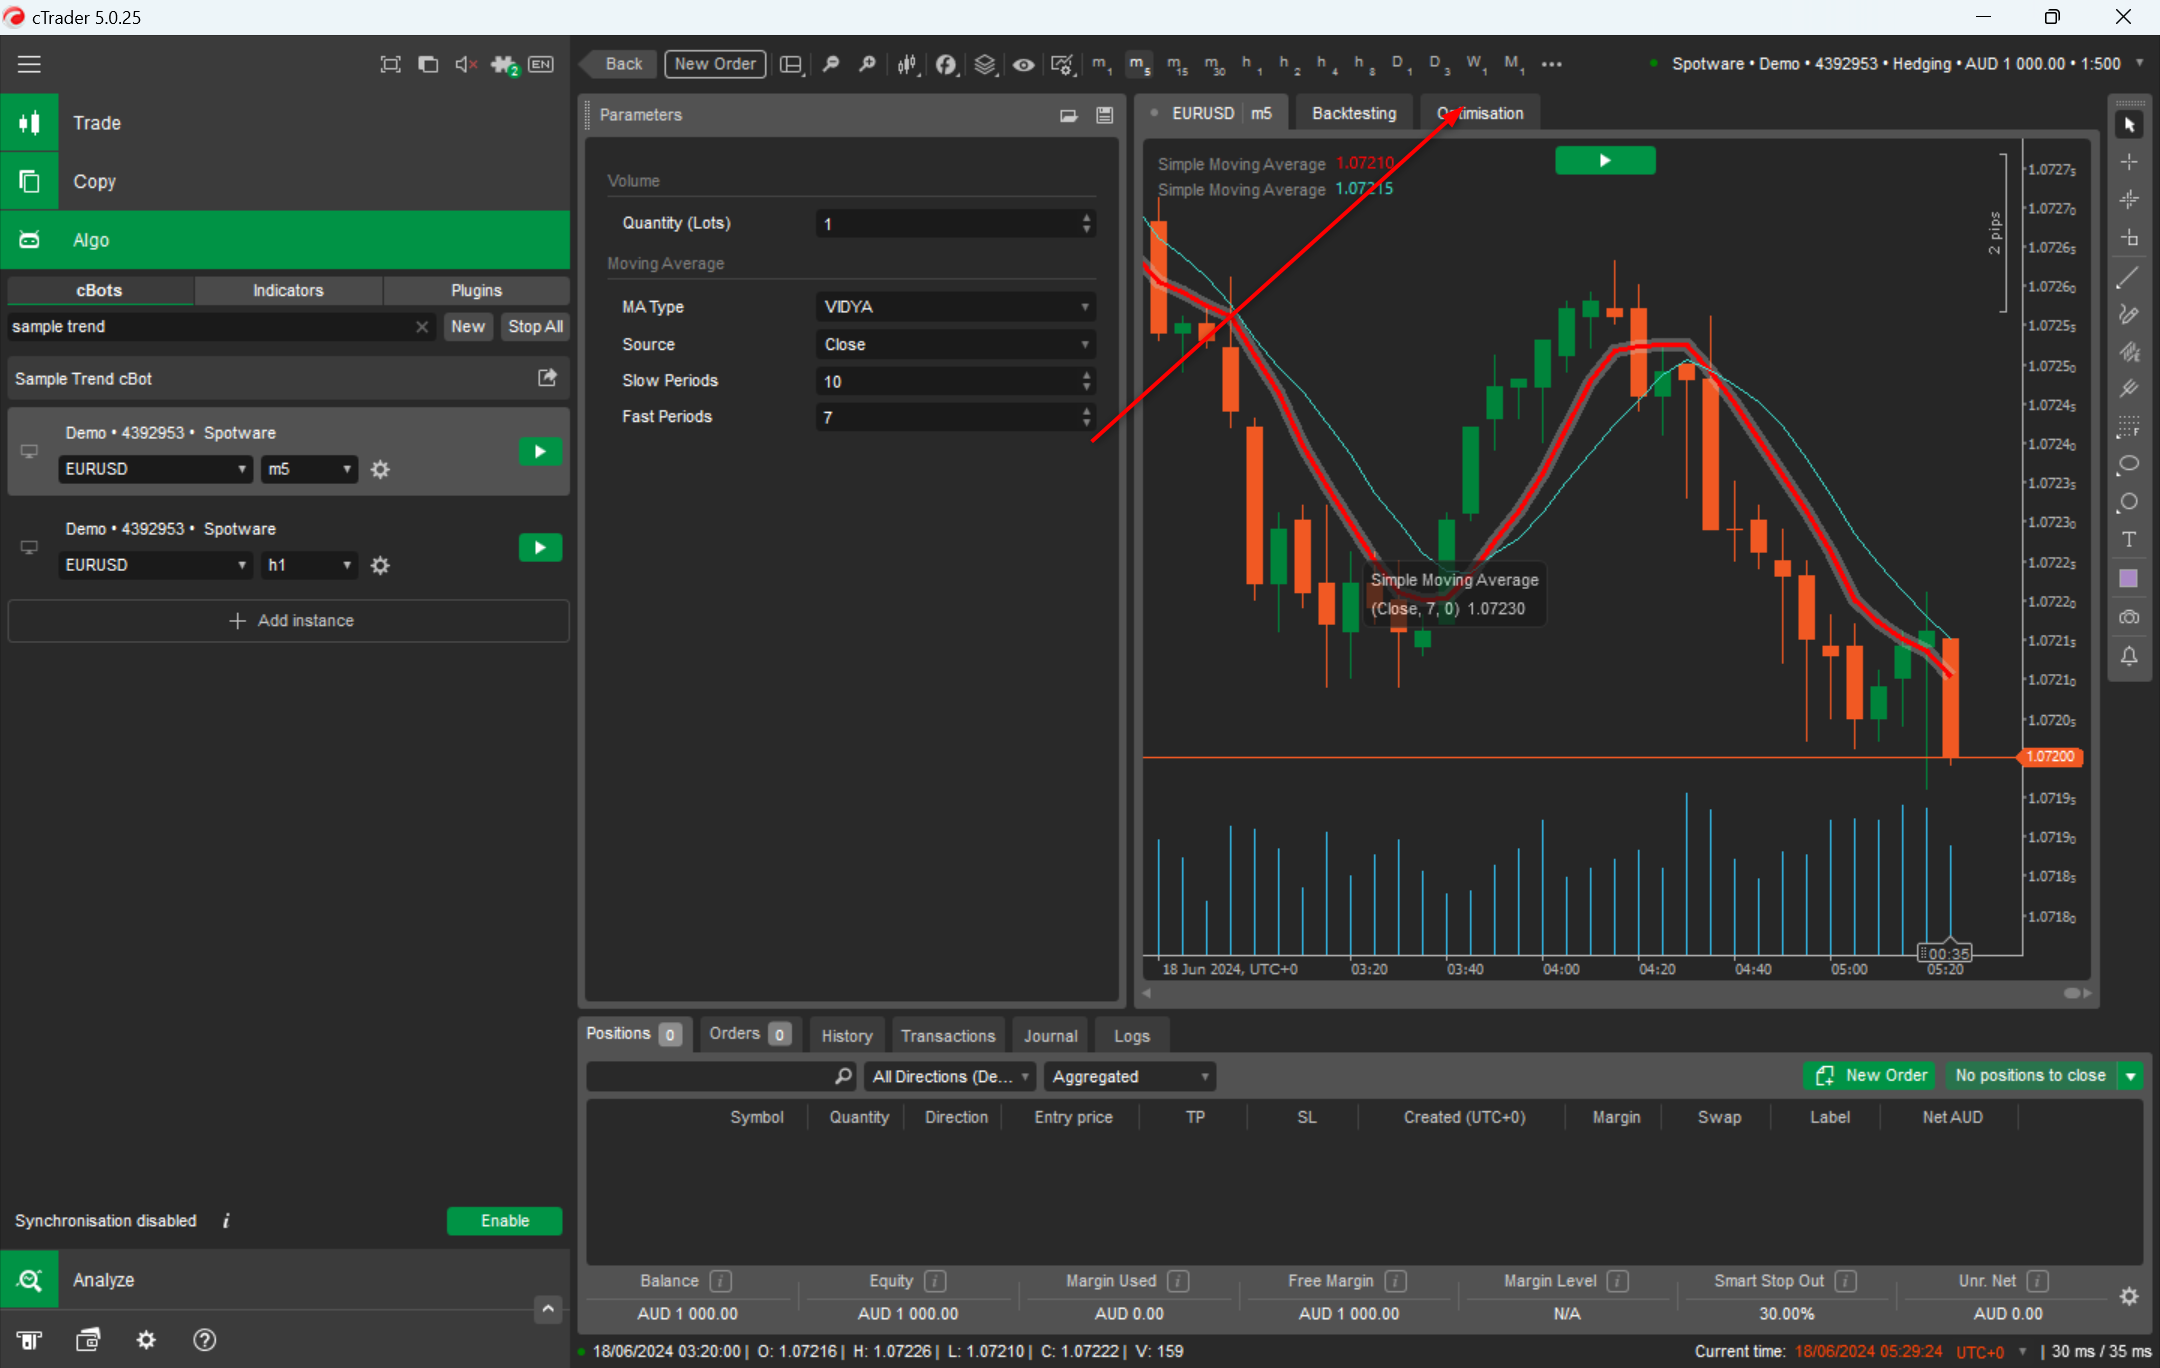Open settings gear for h1 instance
The width and height of the screenshot is (2160, 1368).
pyautogui.click(x=380, y=565)
